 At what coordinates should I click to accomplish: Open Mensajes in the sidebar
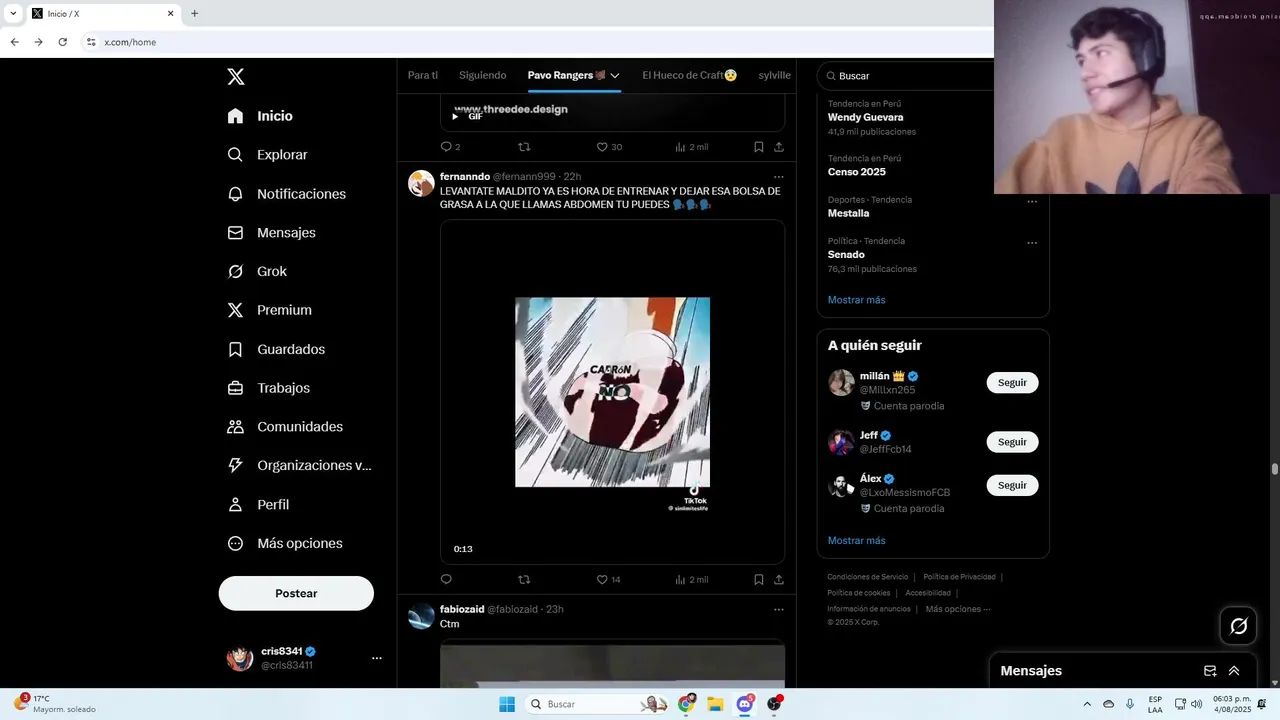[271, 232]
